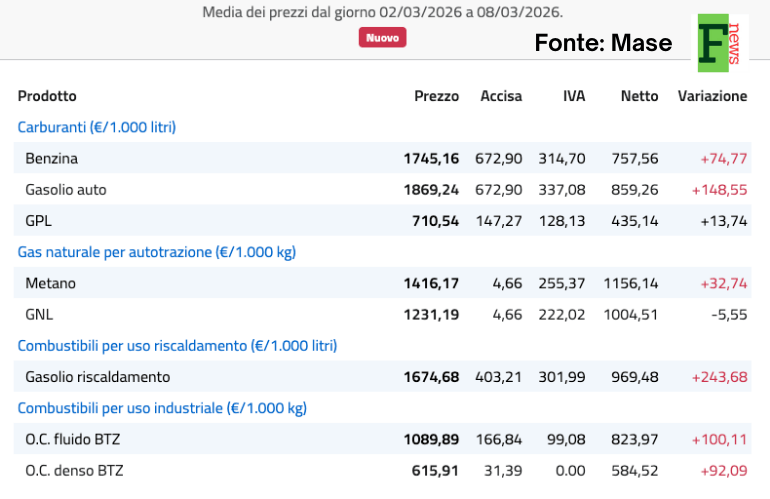Viewport: 770px width, 499px height.
Task: Select the Benzina product row
Action: [x=52, y=158]
